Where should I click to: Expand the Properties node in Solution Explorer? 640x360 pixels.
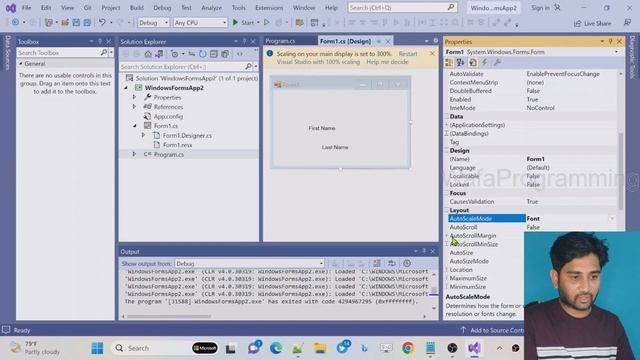click(134, 97)
